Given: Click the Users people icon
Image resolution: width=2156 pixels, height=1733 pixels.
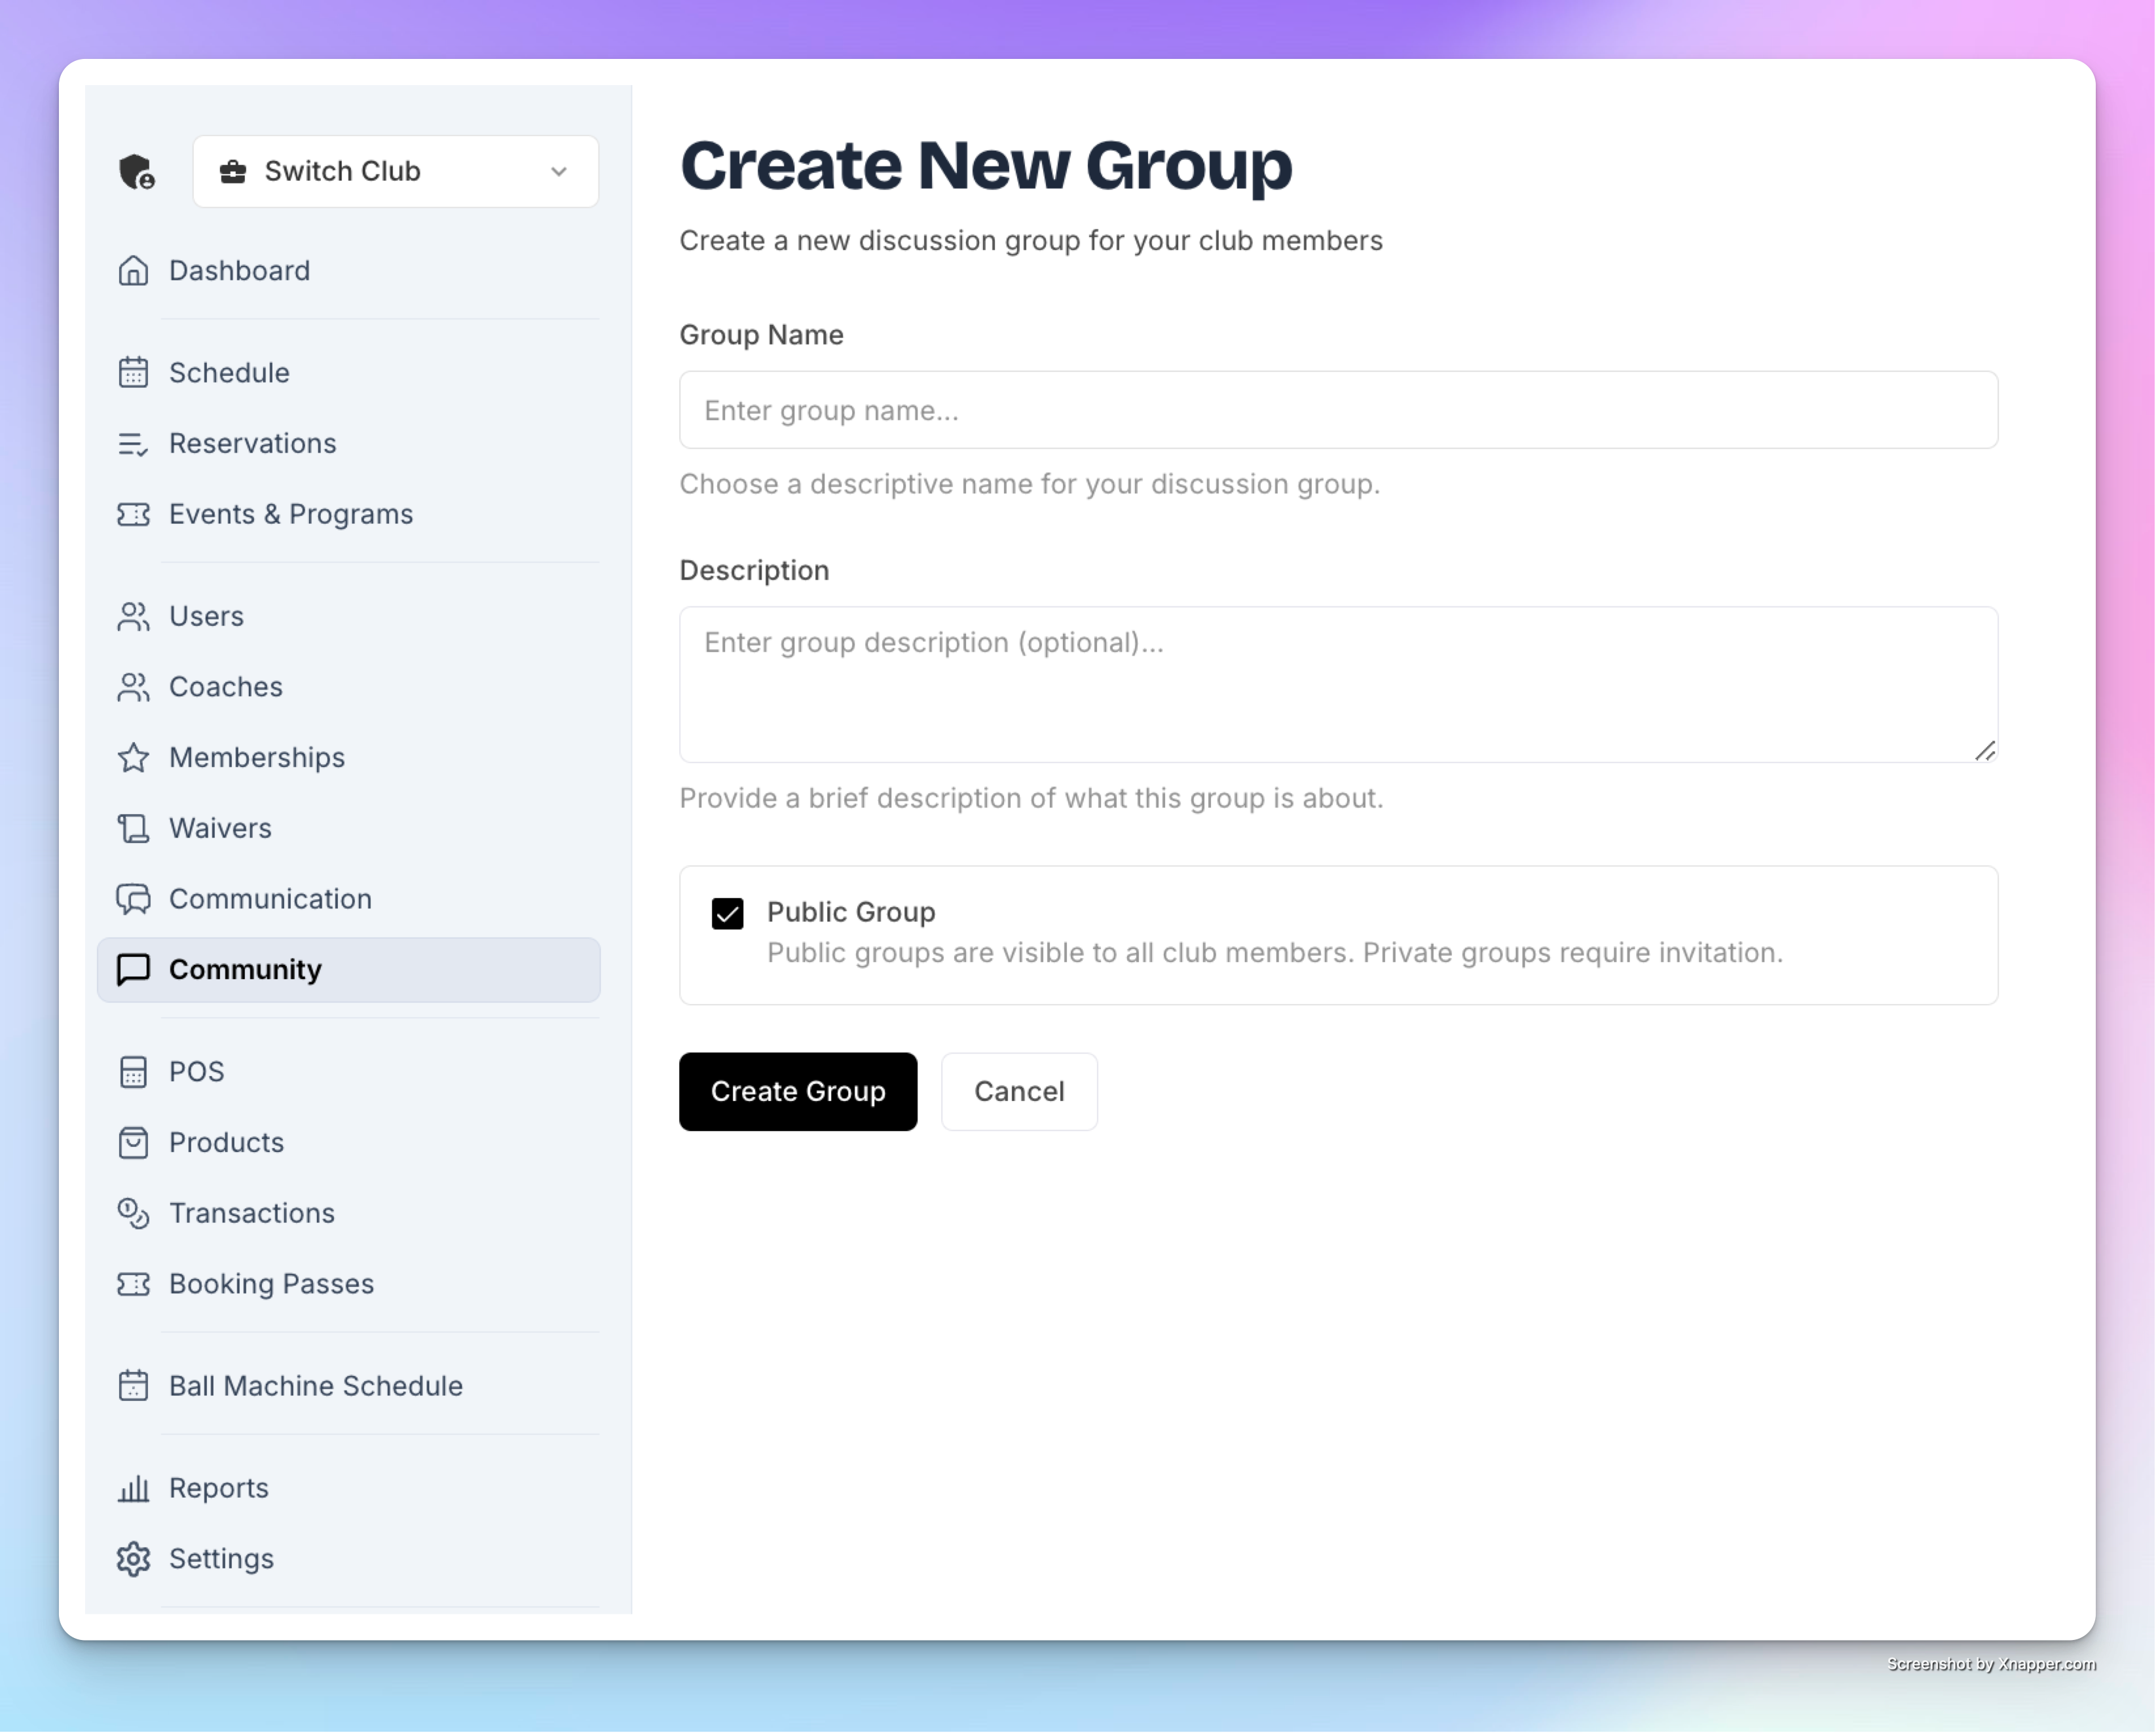Looking at the screenshot, I should pos(133,616).
